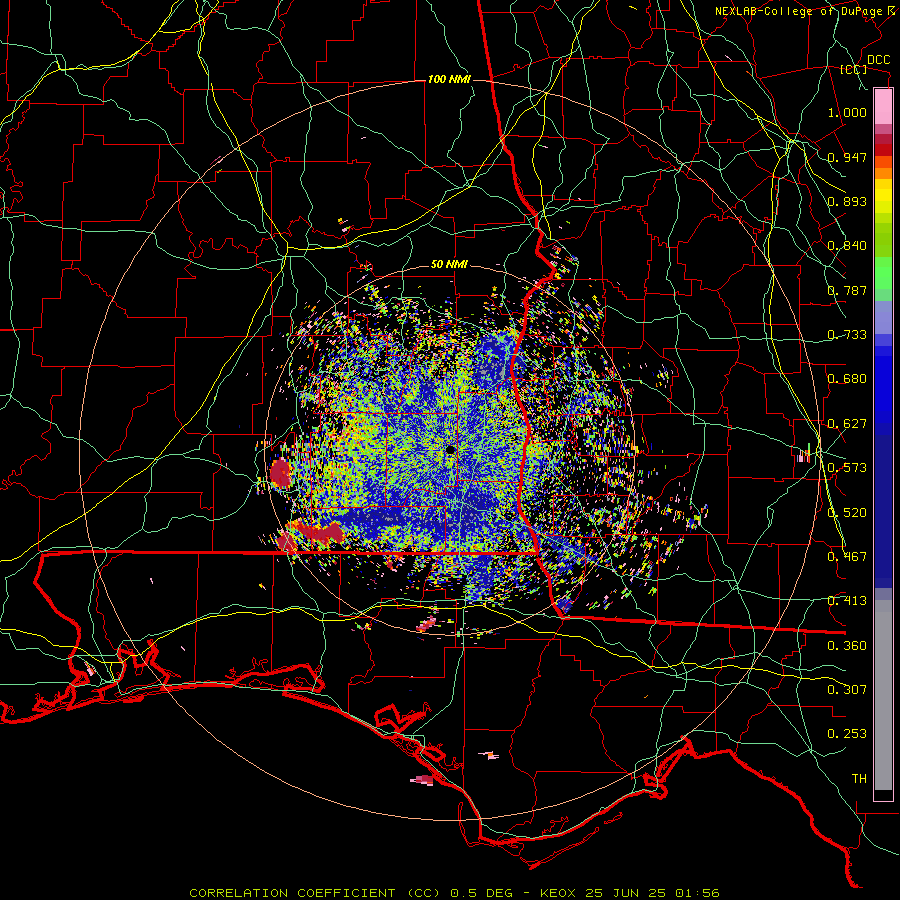
Task: Select the 1.000 legend value
Action: (847, 112)
